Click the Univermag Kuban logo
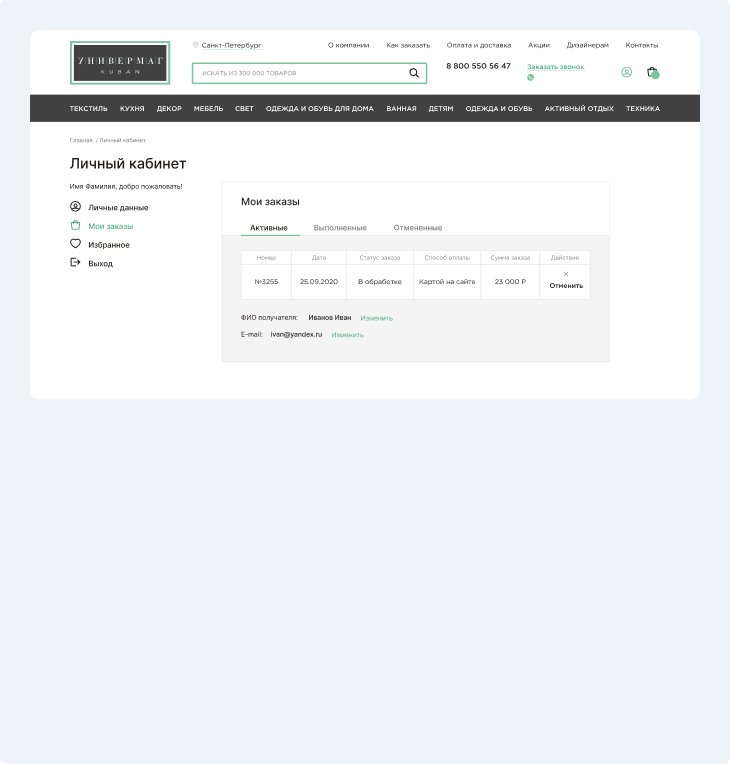Viewport: 730px width, 764px height. click(x=120, y=63)
